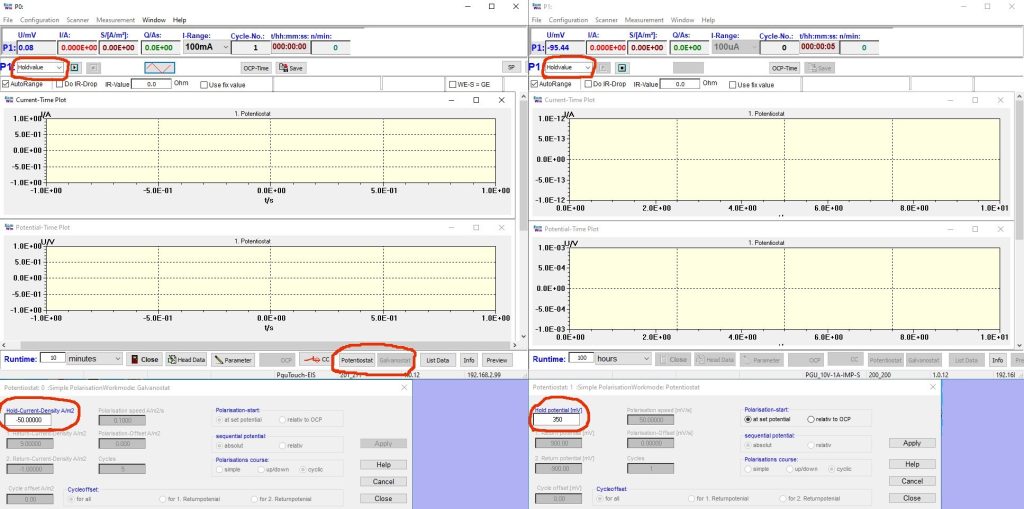This screenshot has width=1024, height=509.
Task: Close the Galvanostat polarisation dialog with X
Action: pyautogui.click(x=404, y=387)
